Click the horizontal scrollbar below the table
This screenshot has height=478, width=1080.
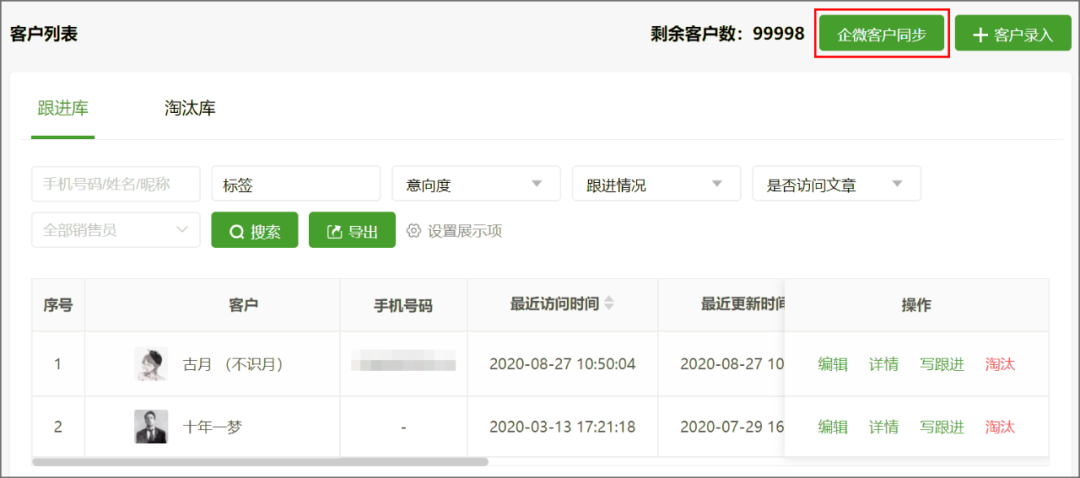click(260, 462)
